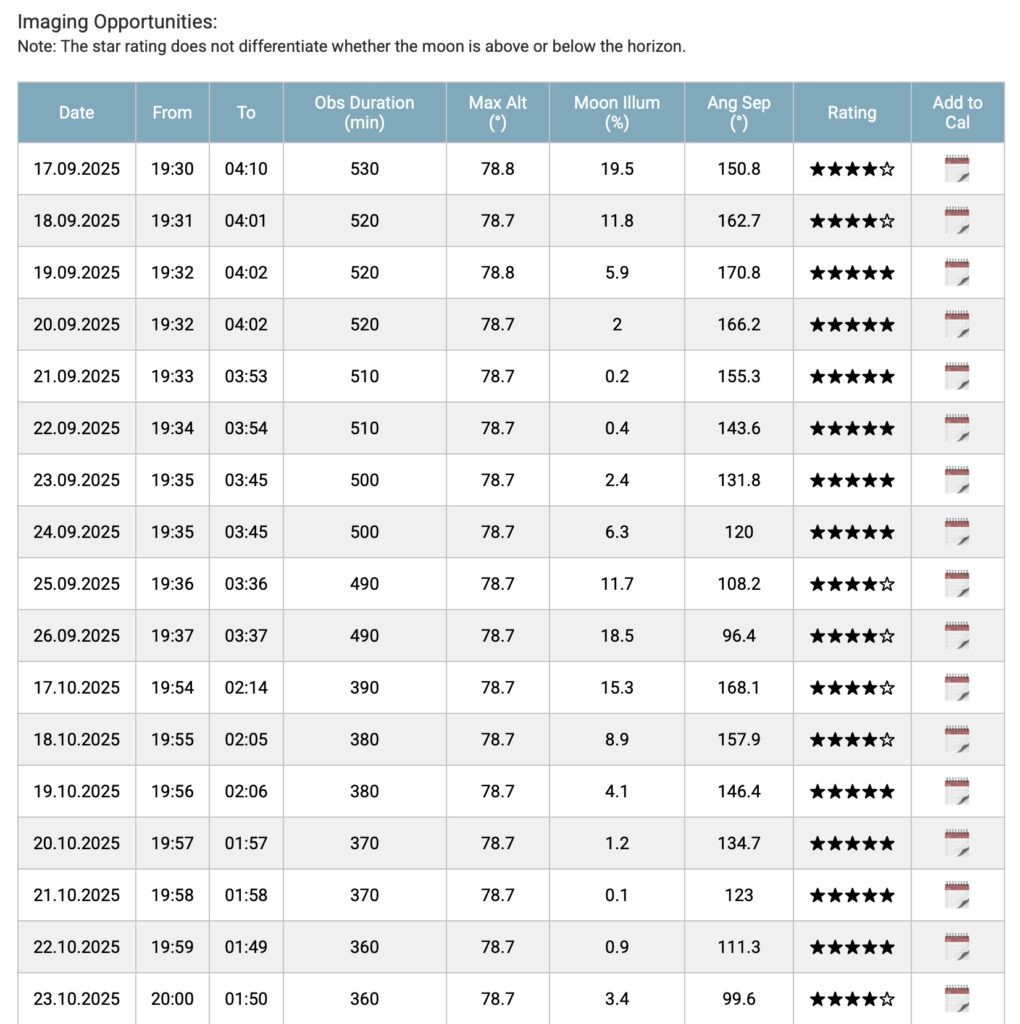The image size is (1020, 1024).
Task: Save 23.09.2025 opportunity to calendar
Action: pyautogui.click(x=957, y=480)
